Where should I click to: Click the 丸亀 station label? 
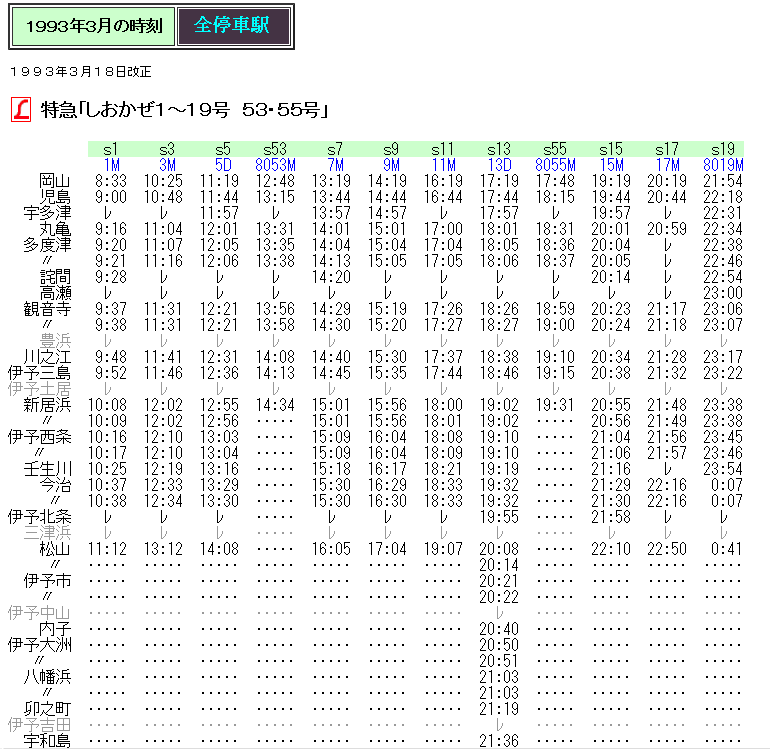(x=55, y=229)
